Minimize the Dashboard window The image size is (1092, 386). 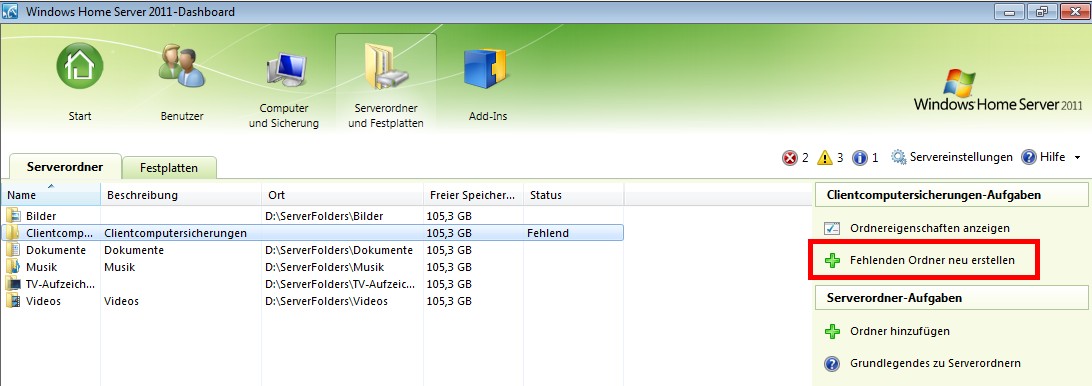[x=1008, y=12]
